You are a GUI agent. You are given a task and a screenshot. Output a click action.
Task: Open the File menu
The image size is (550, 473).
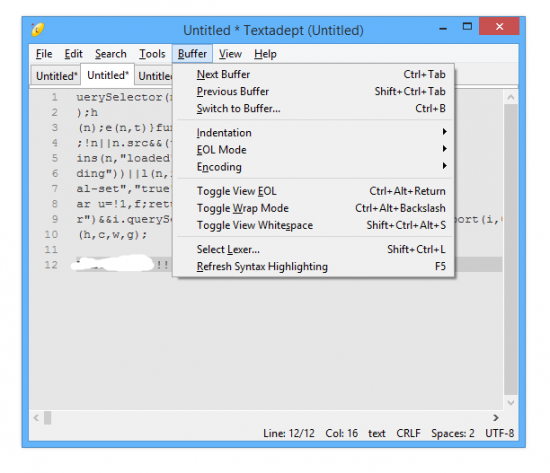tap(44, 54)
